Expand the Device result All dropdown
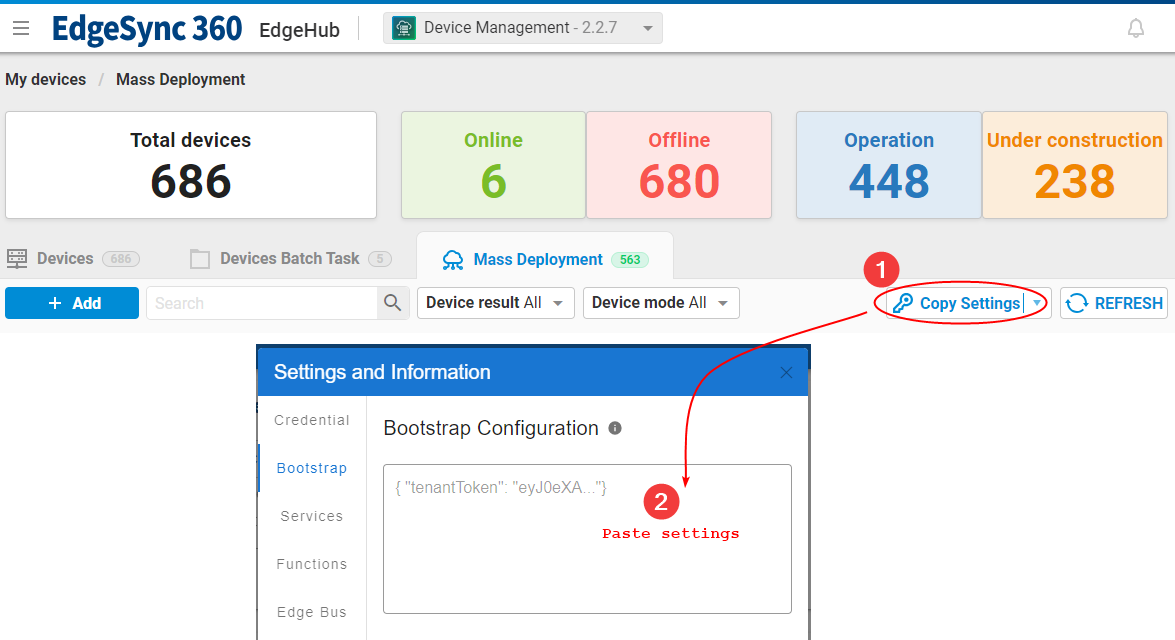This screenshot has width=1175, height=640. [x=558, y=302]
